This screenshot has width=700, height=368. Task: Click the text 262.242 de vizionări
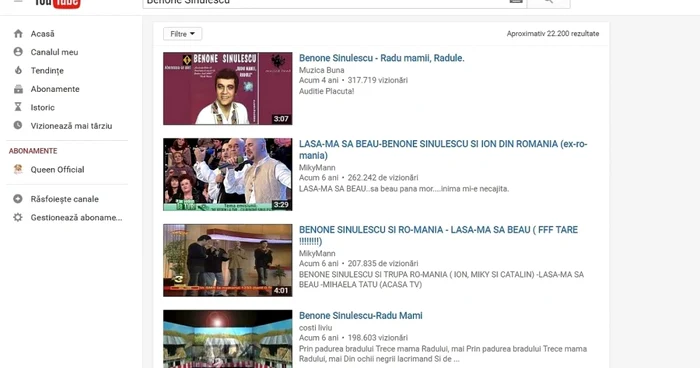pyautogui.click(x=383, y=178)
